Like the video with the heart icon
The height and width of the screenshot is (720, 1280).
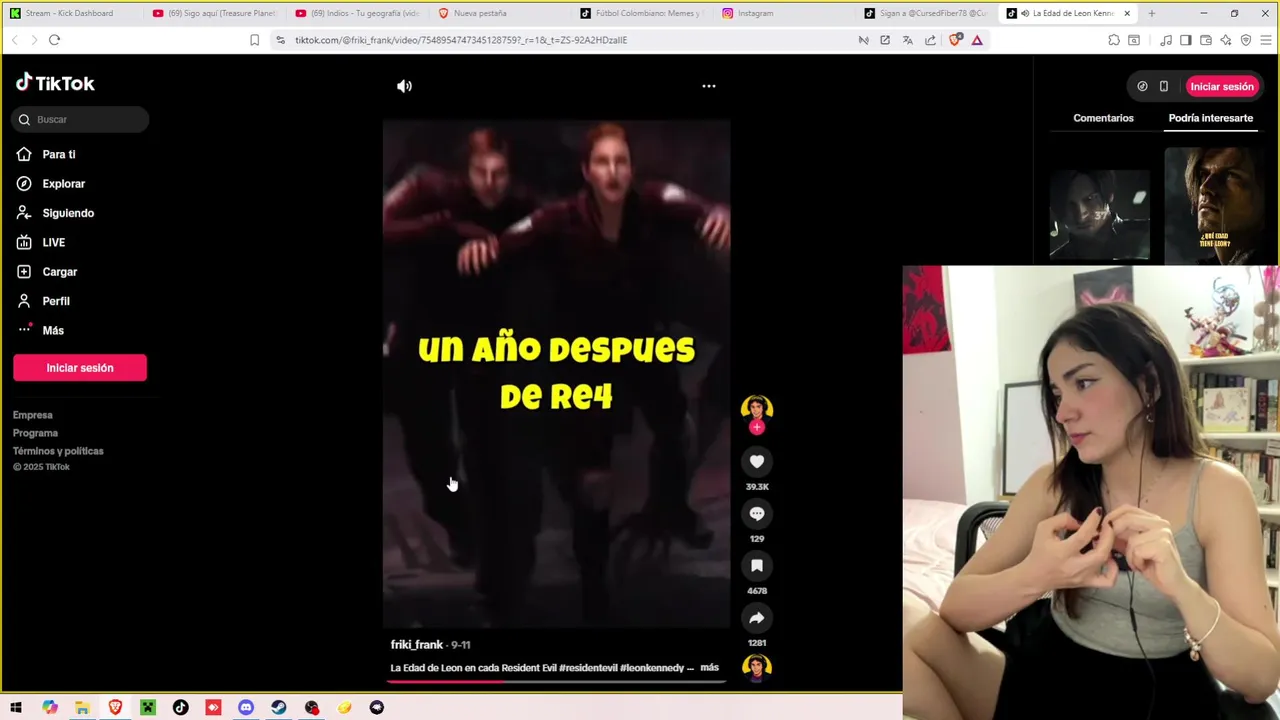tap(757, 461)
